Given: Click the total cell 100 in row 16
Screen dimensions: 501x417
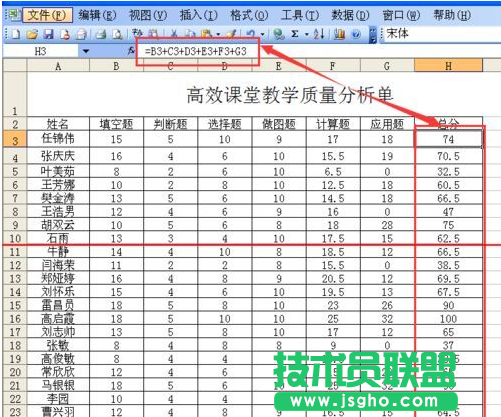Looking at the screenshot, I should point(448,319).
